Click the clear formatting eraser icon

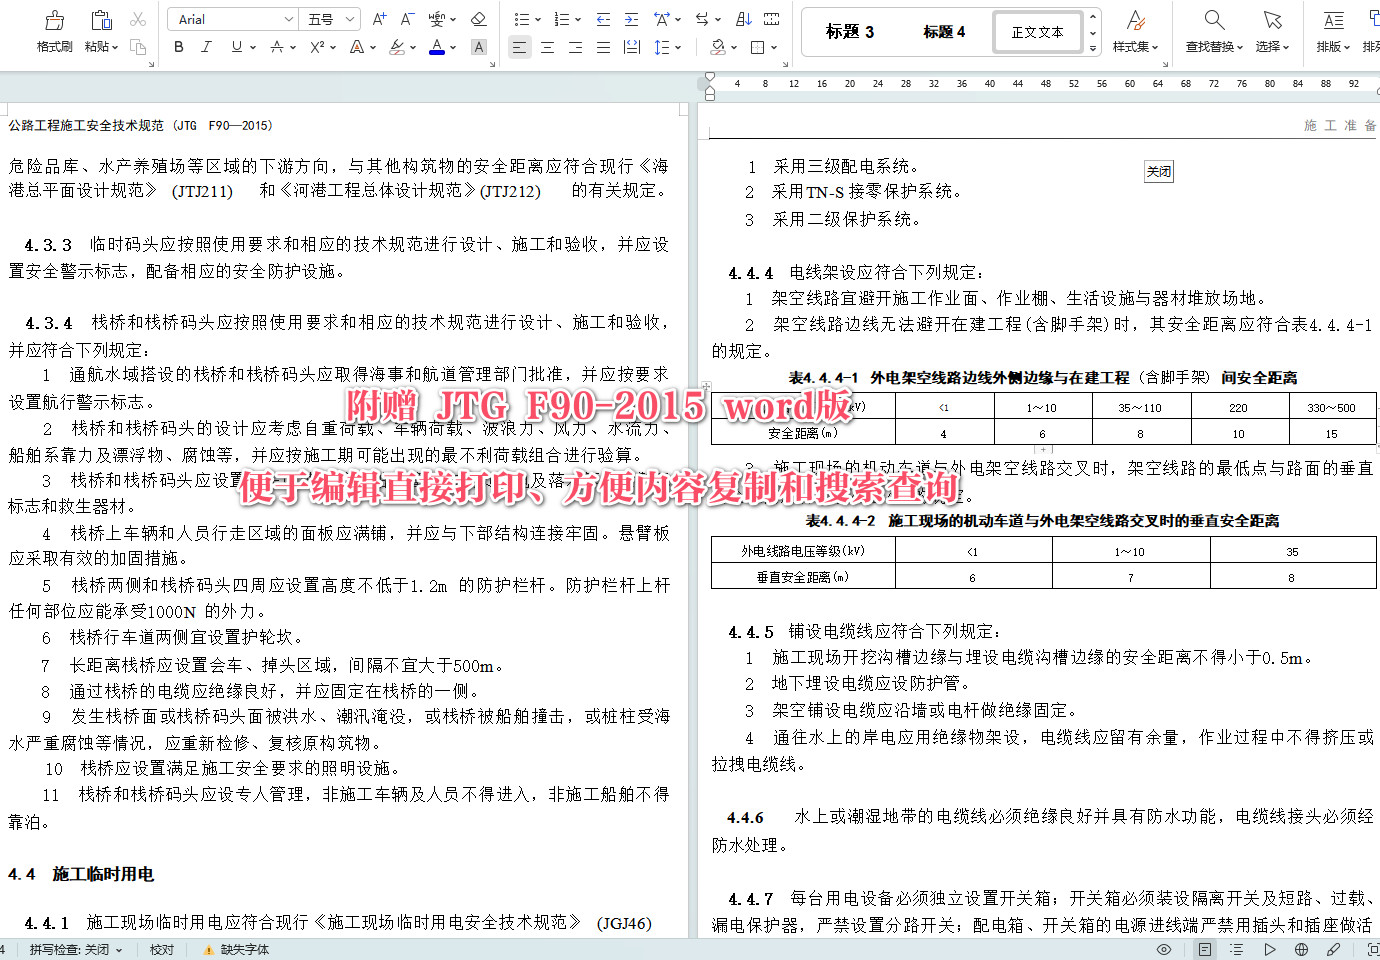[x=477, y=18]
